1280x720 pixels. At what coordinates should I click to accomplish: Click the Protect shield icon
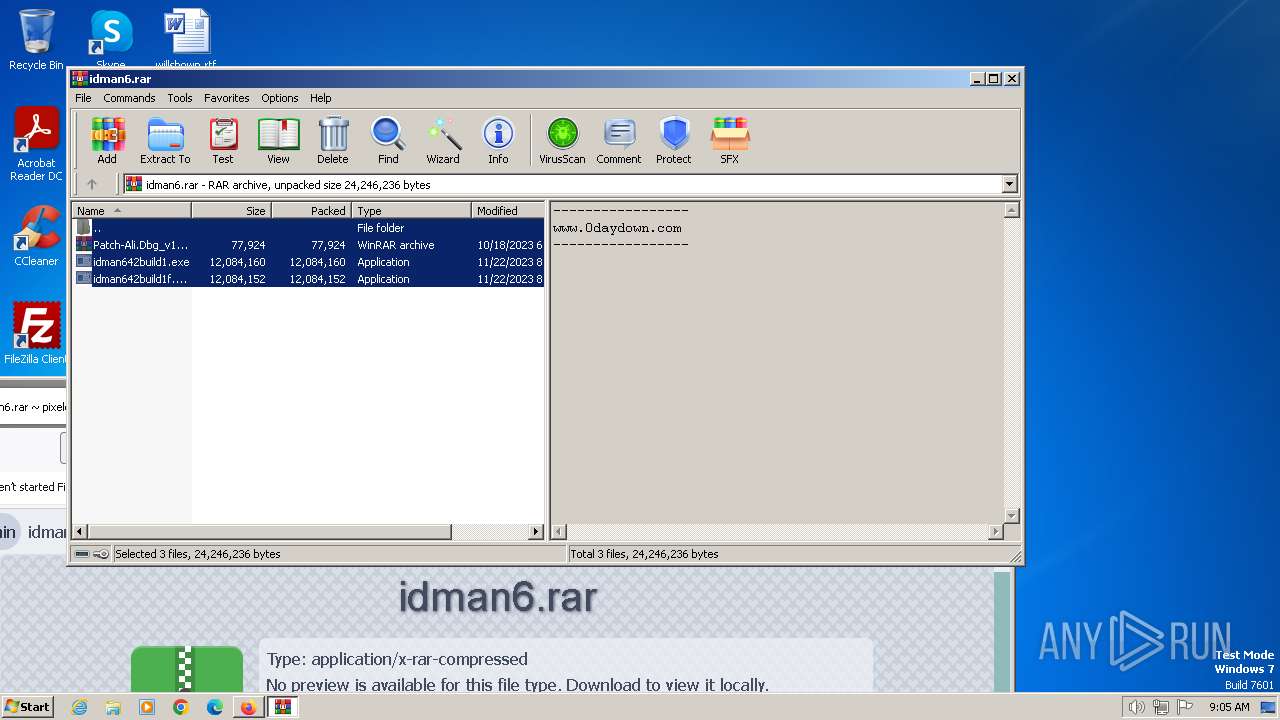(x=674, y=141)
